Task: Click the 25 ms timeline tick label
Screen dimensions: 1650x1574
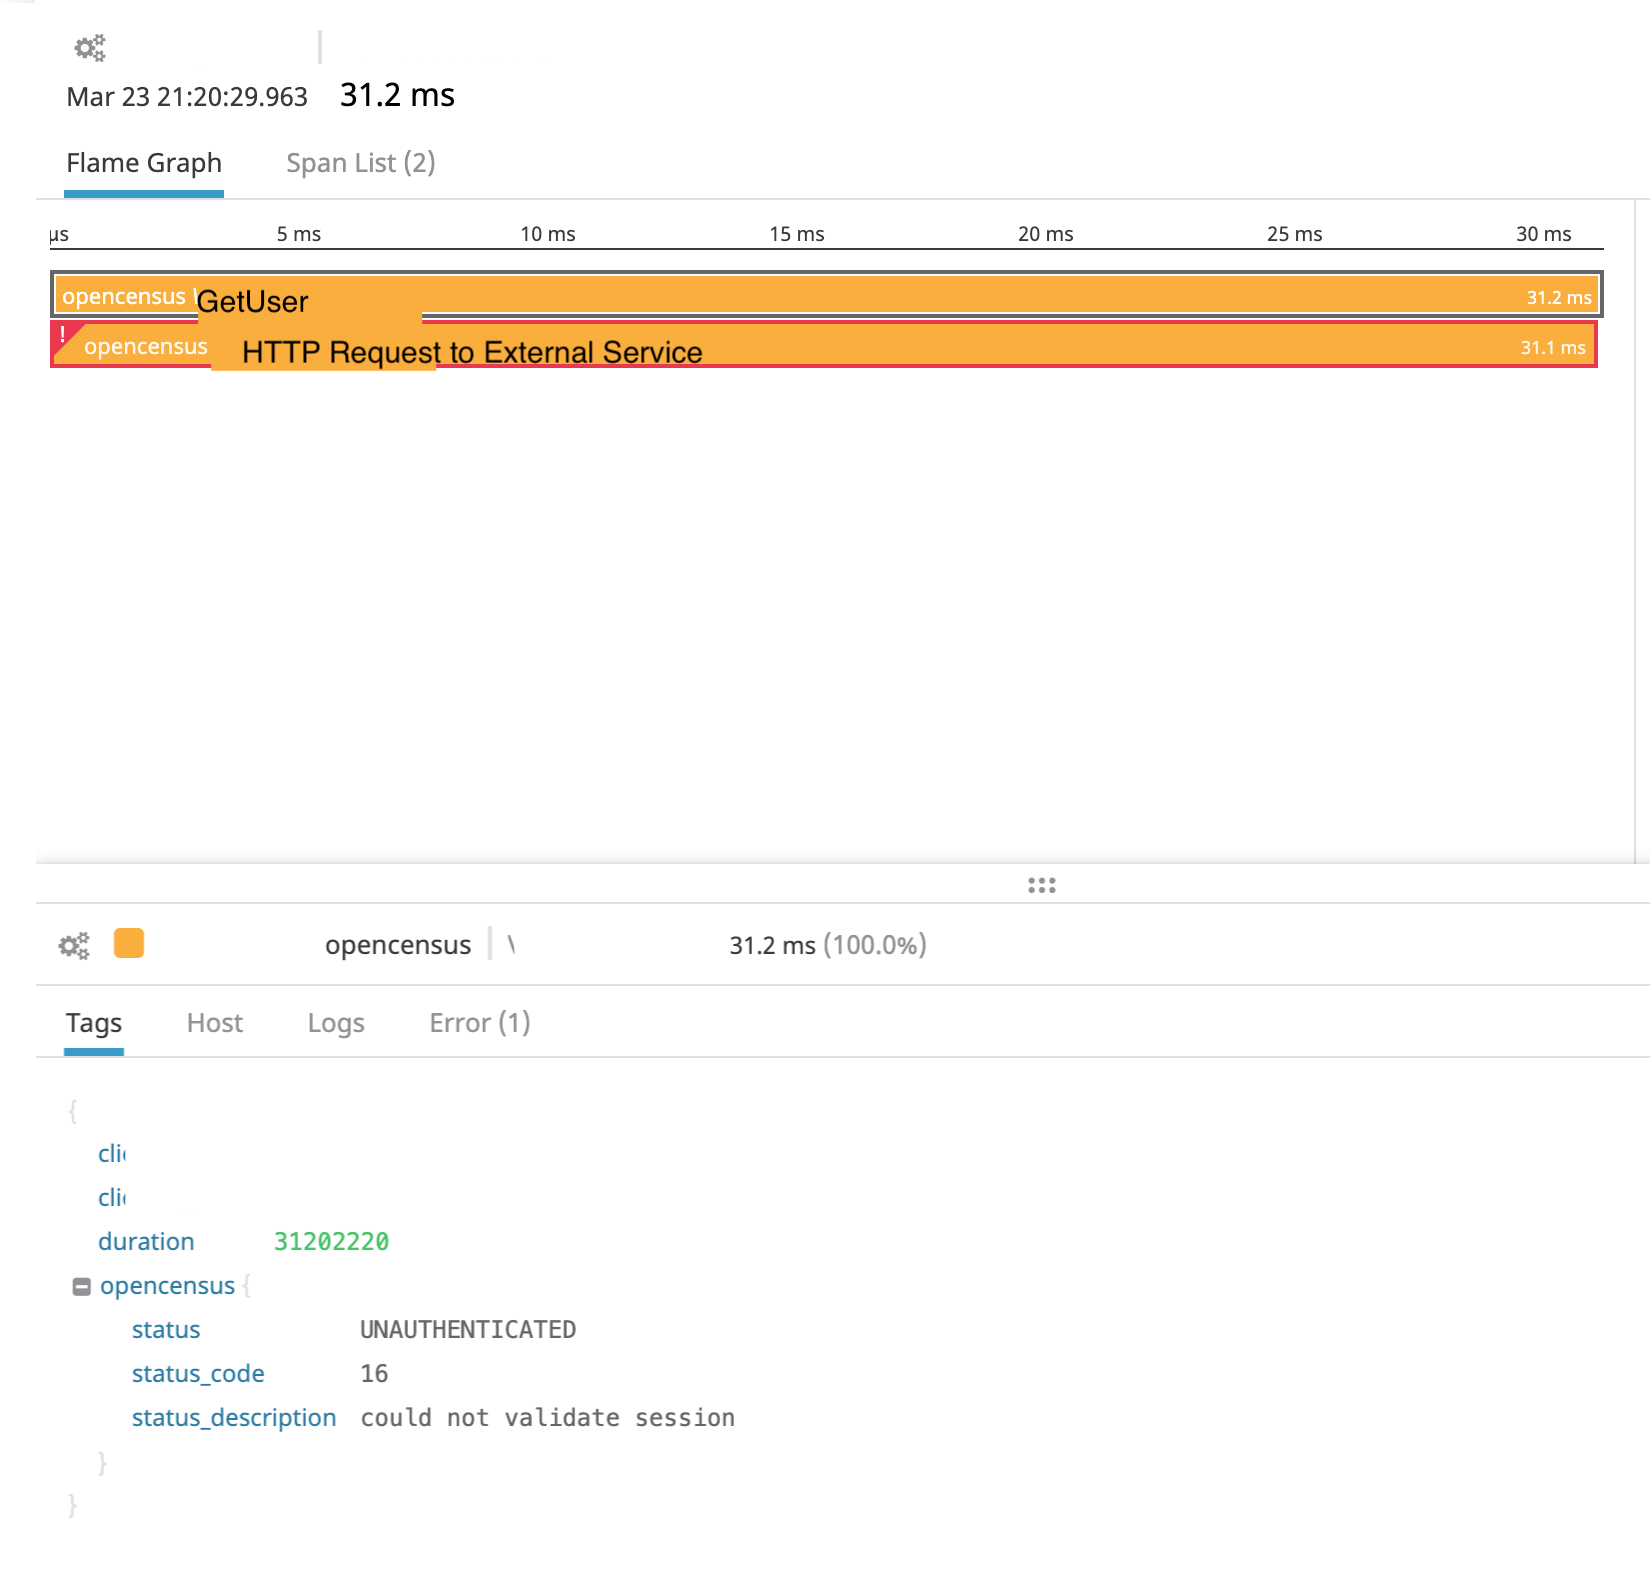Action: 1295,233
